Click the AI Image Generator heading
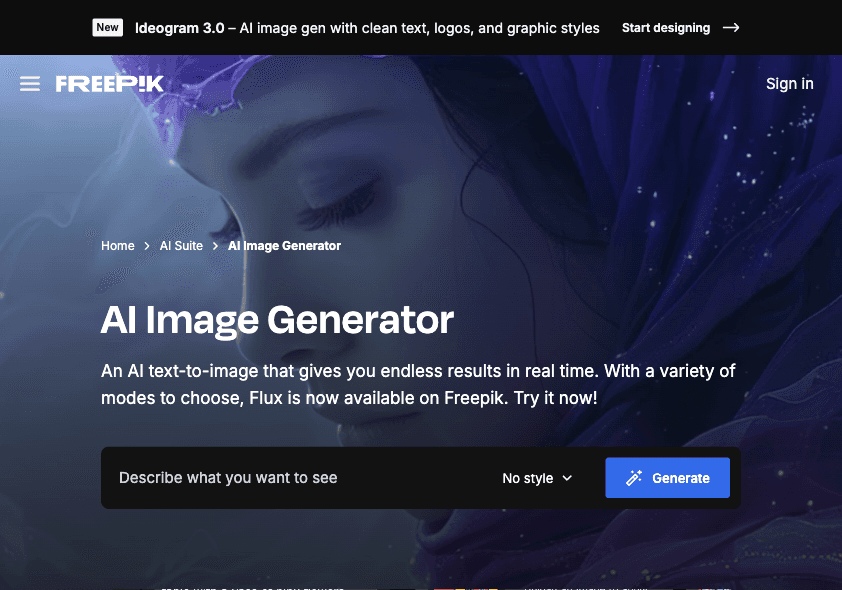Screen dimensions: 842x590 [277, 321]
